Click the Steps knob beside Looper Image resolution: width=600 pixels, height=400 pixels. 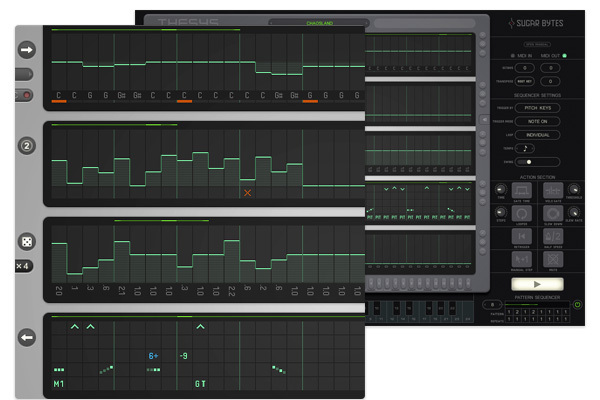click(501, 212)
